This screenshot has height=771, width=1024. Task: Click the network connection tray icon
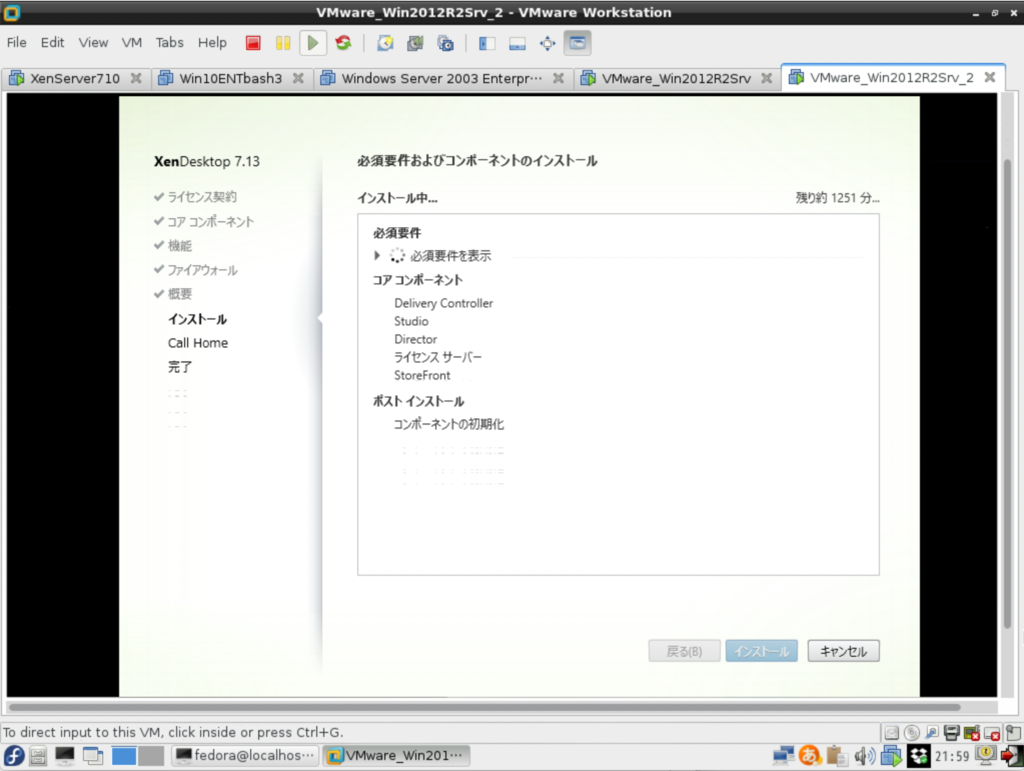click(783, 756)
